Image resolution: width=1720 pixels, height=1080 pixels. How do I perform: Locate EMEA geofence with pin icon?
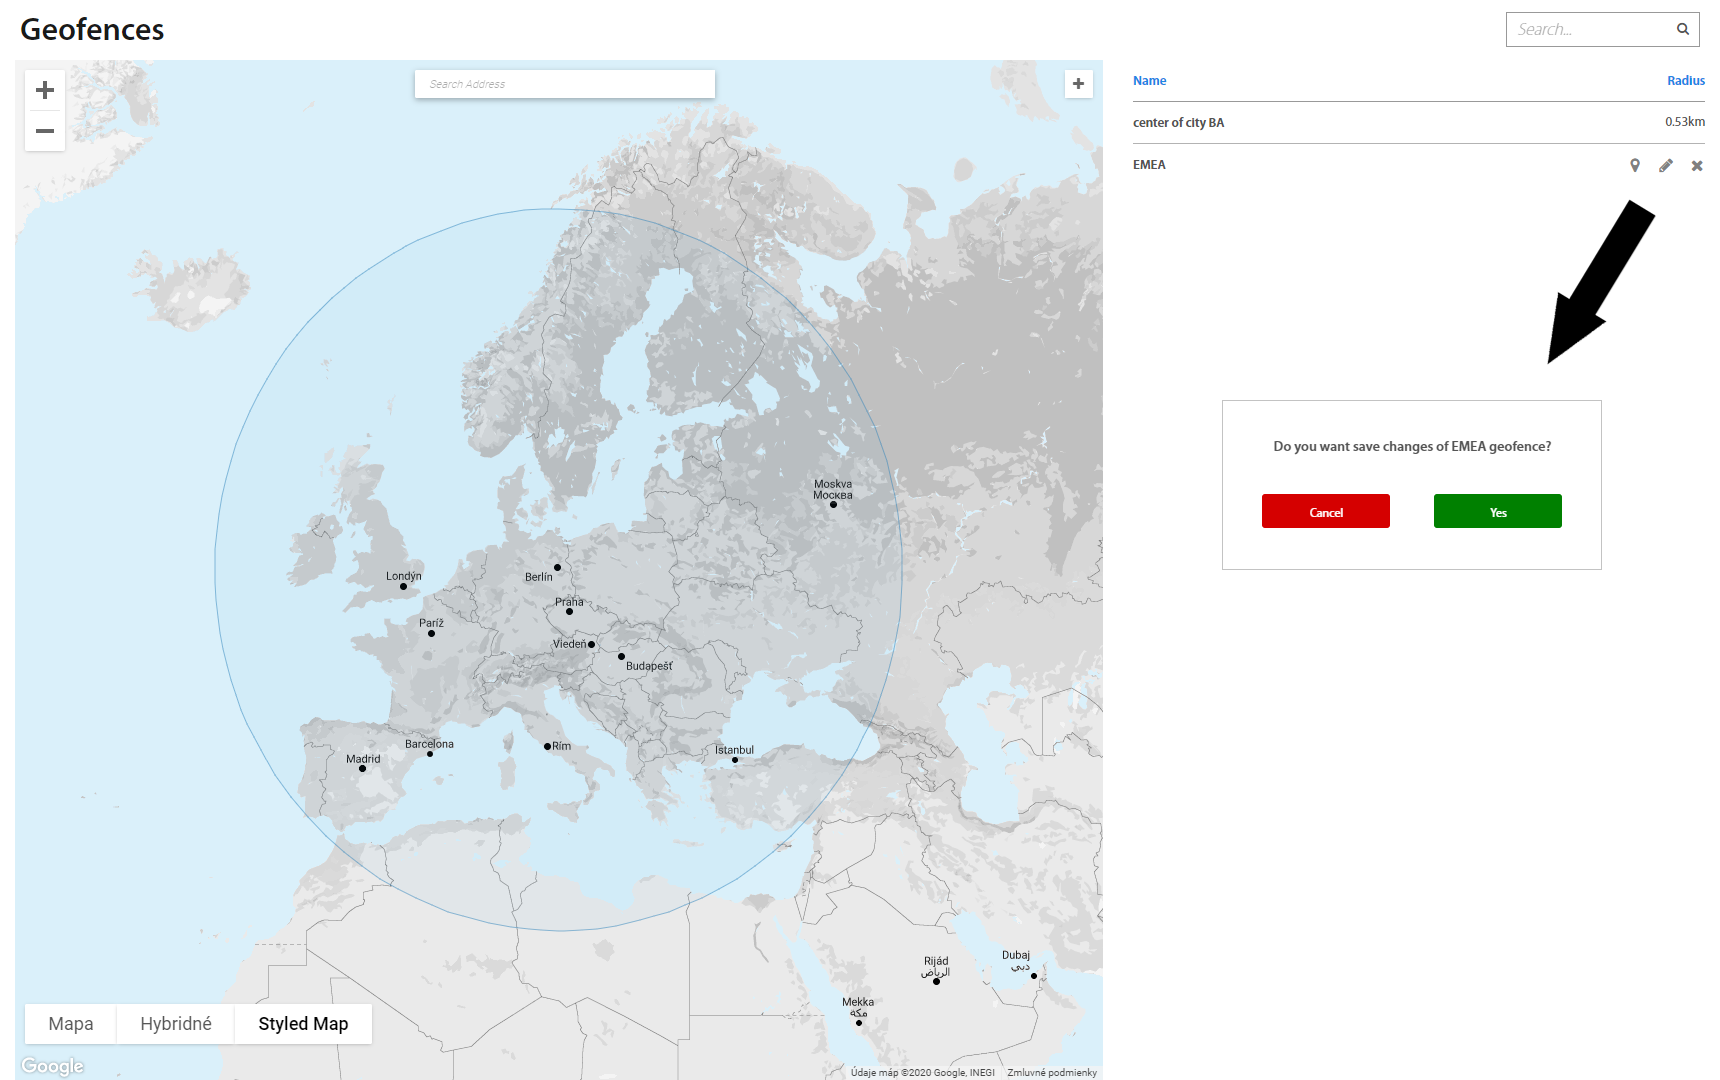1635,165
